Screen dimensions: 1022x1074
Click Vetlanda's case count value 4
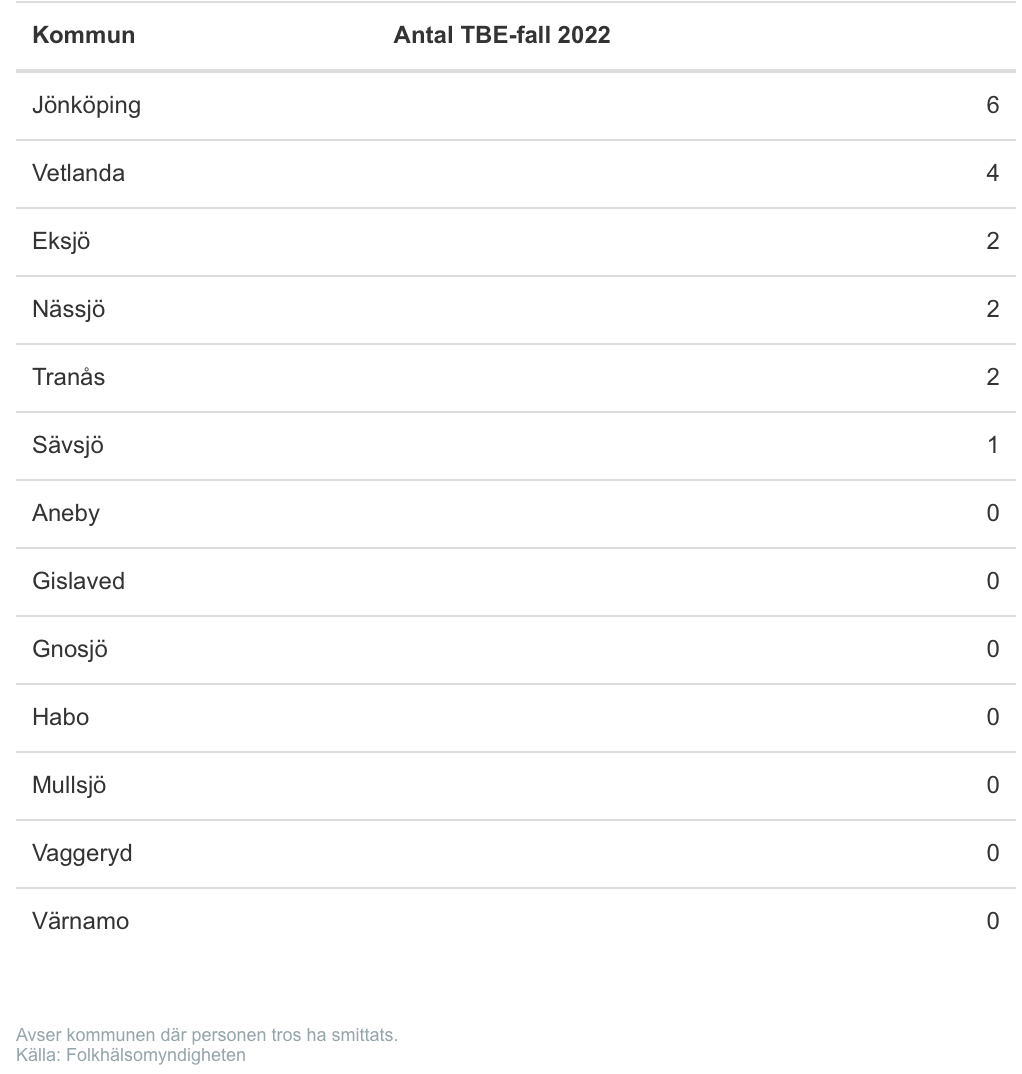[x=992, y=173]
